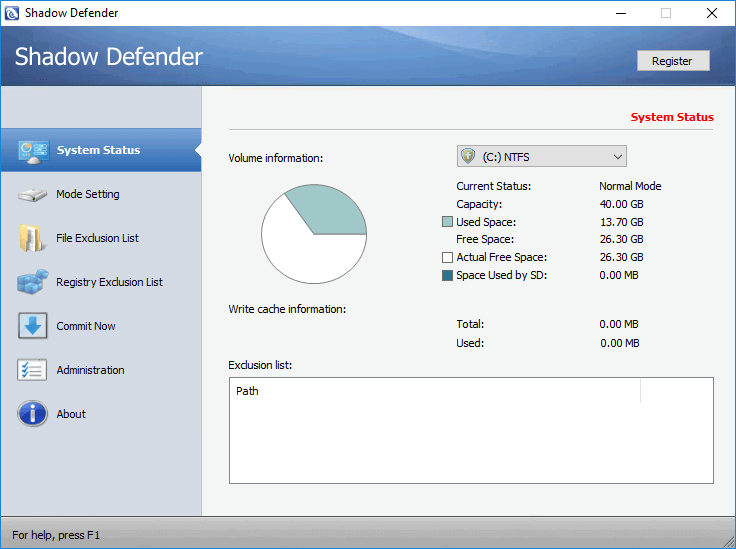Open the Mode Setting page
This screenshot has height=549, width=736.
pos(88,194)
